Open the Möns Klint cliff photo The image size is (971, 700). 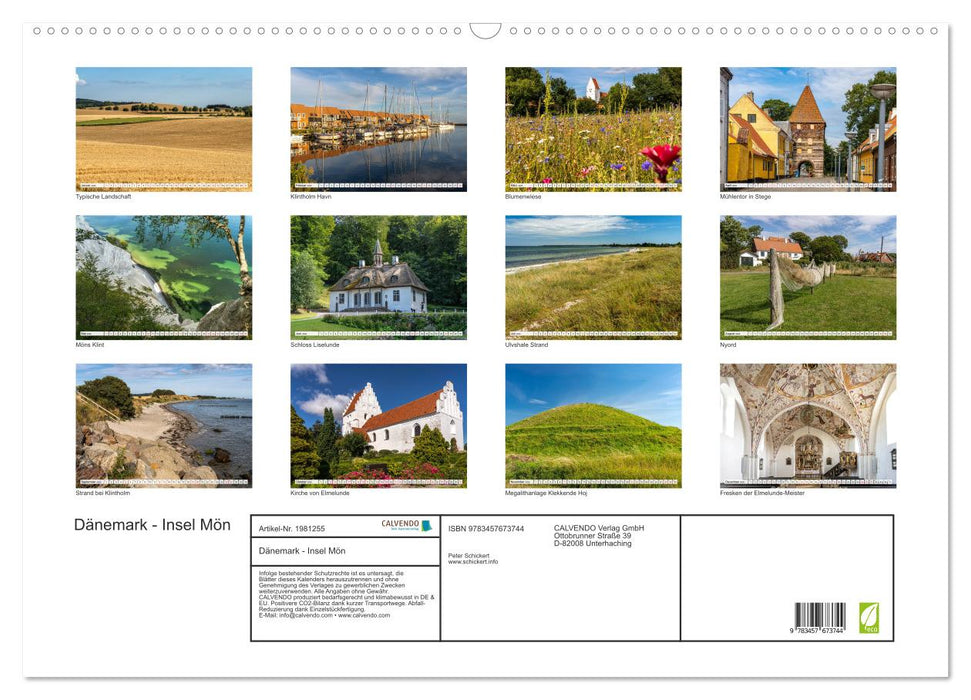164,277
